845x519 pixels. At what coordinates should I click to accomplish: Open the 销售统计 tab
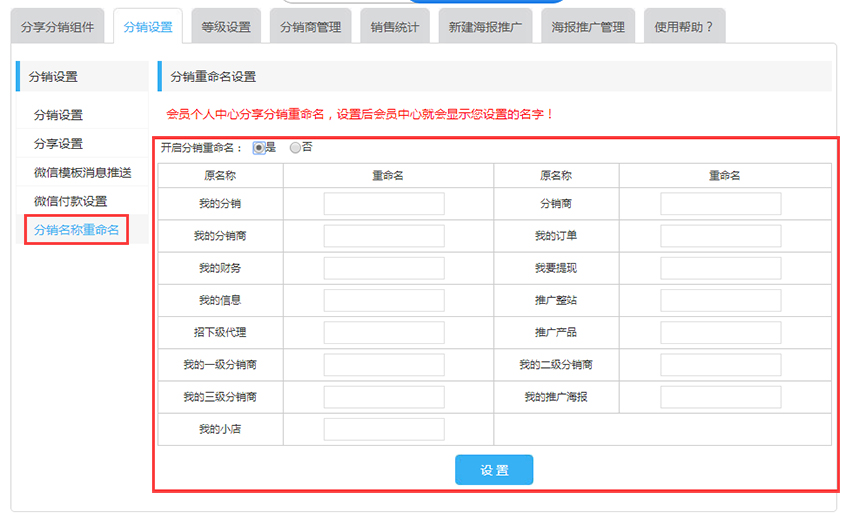tap(394, 27)
